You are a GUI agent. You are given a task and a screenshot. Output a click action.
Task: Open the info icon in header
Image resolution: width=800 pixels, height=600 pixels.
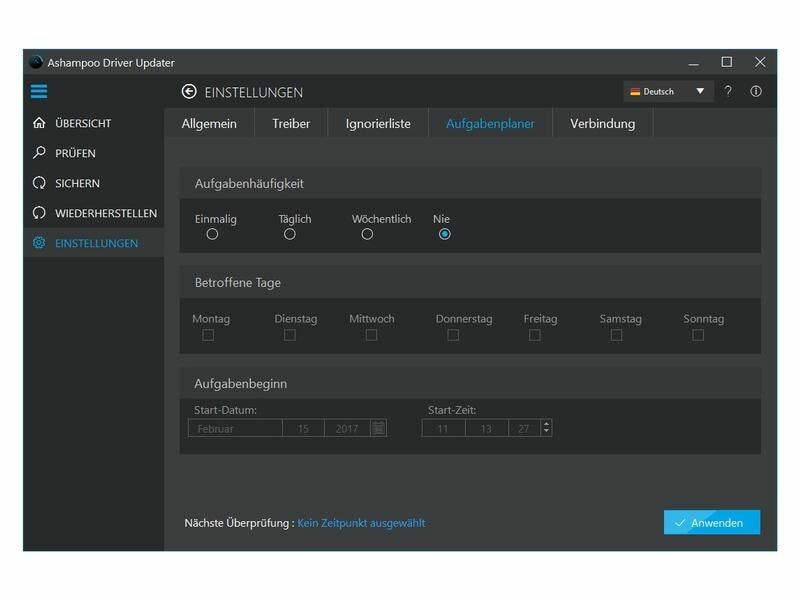point(756,91)
